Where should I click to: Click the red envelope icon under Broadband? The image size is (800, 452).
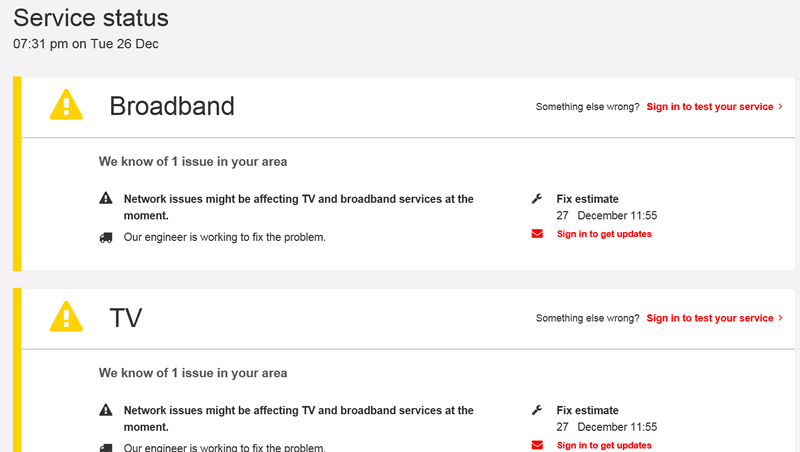pos(537,234)
